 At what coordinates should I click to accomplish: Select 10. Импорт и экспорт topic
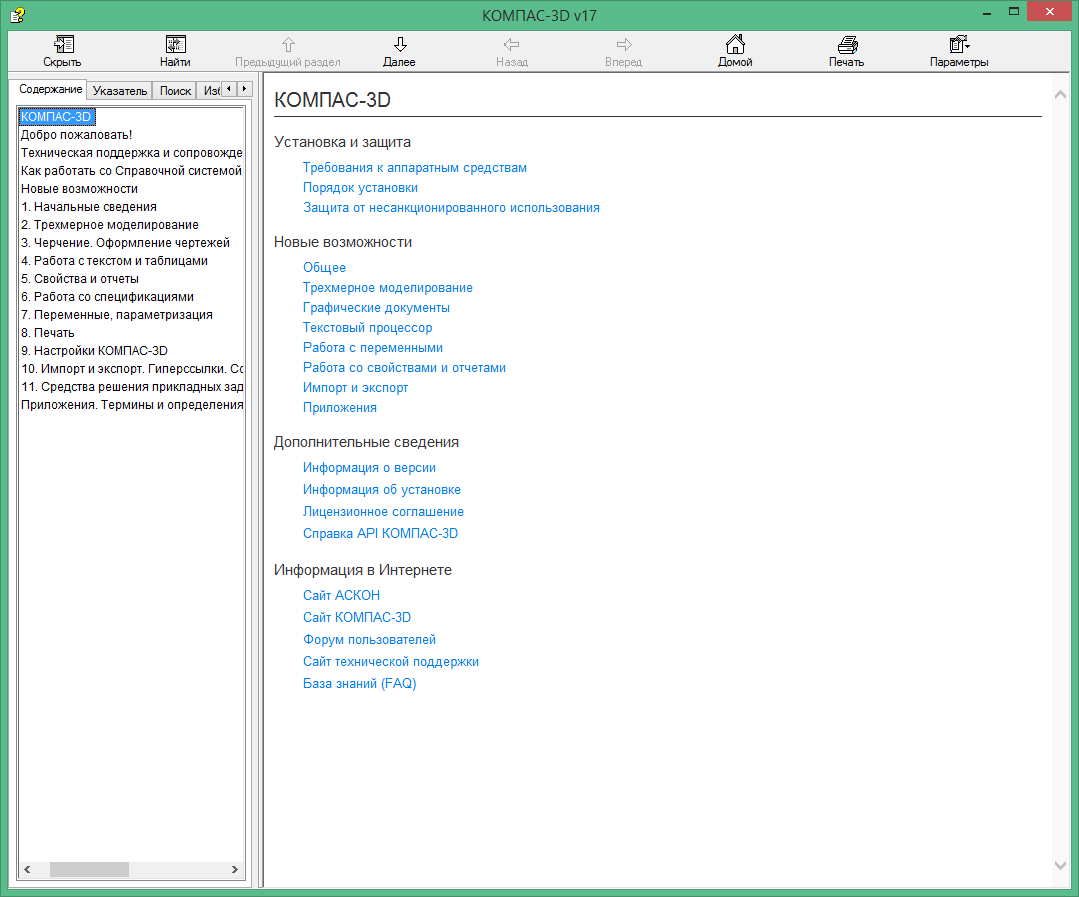click(131, 369)
